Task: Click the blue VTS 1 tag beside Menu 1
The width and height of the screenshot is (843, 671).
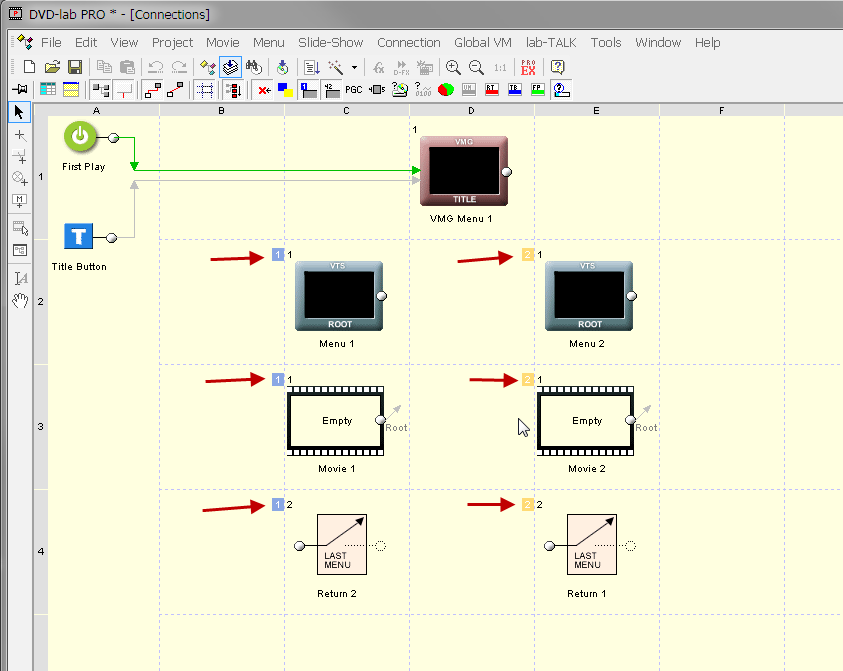Action: (278, 254)
